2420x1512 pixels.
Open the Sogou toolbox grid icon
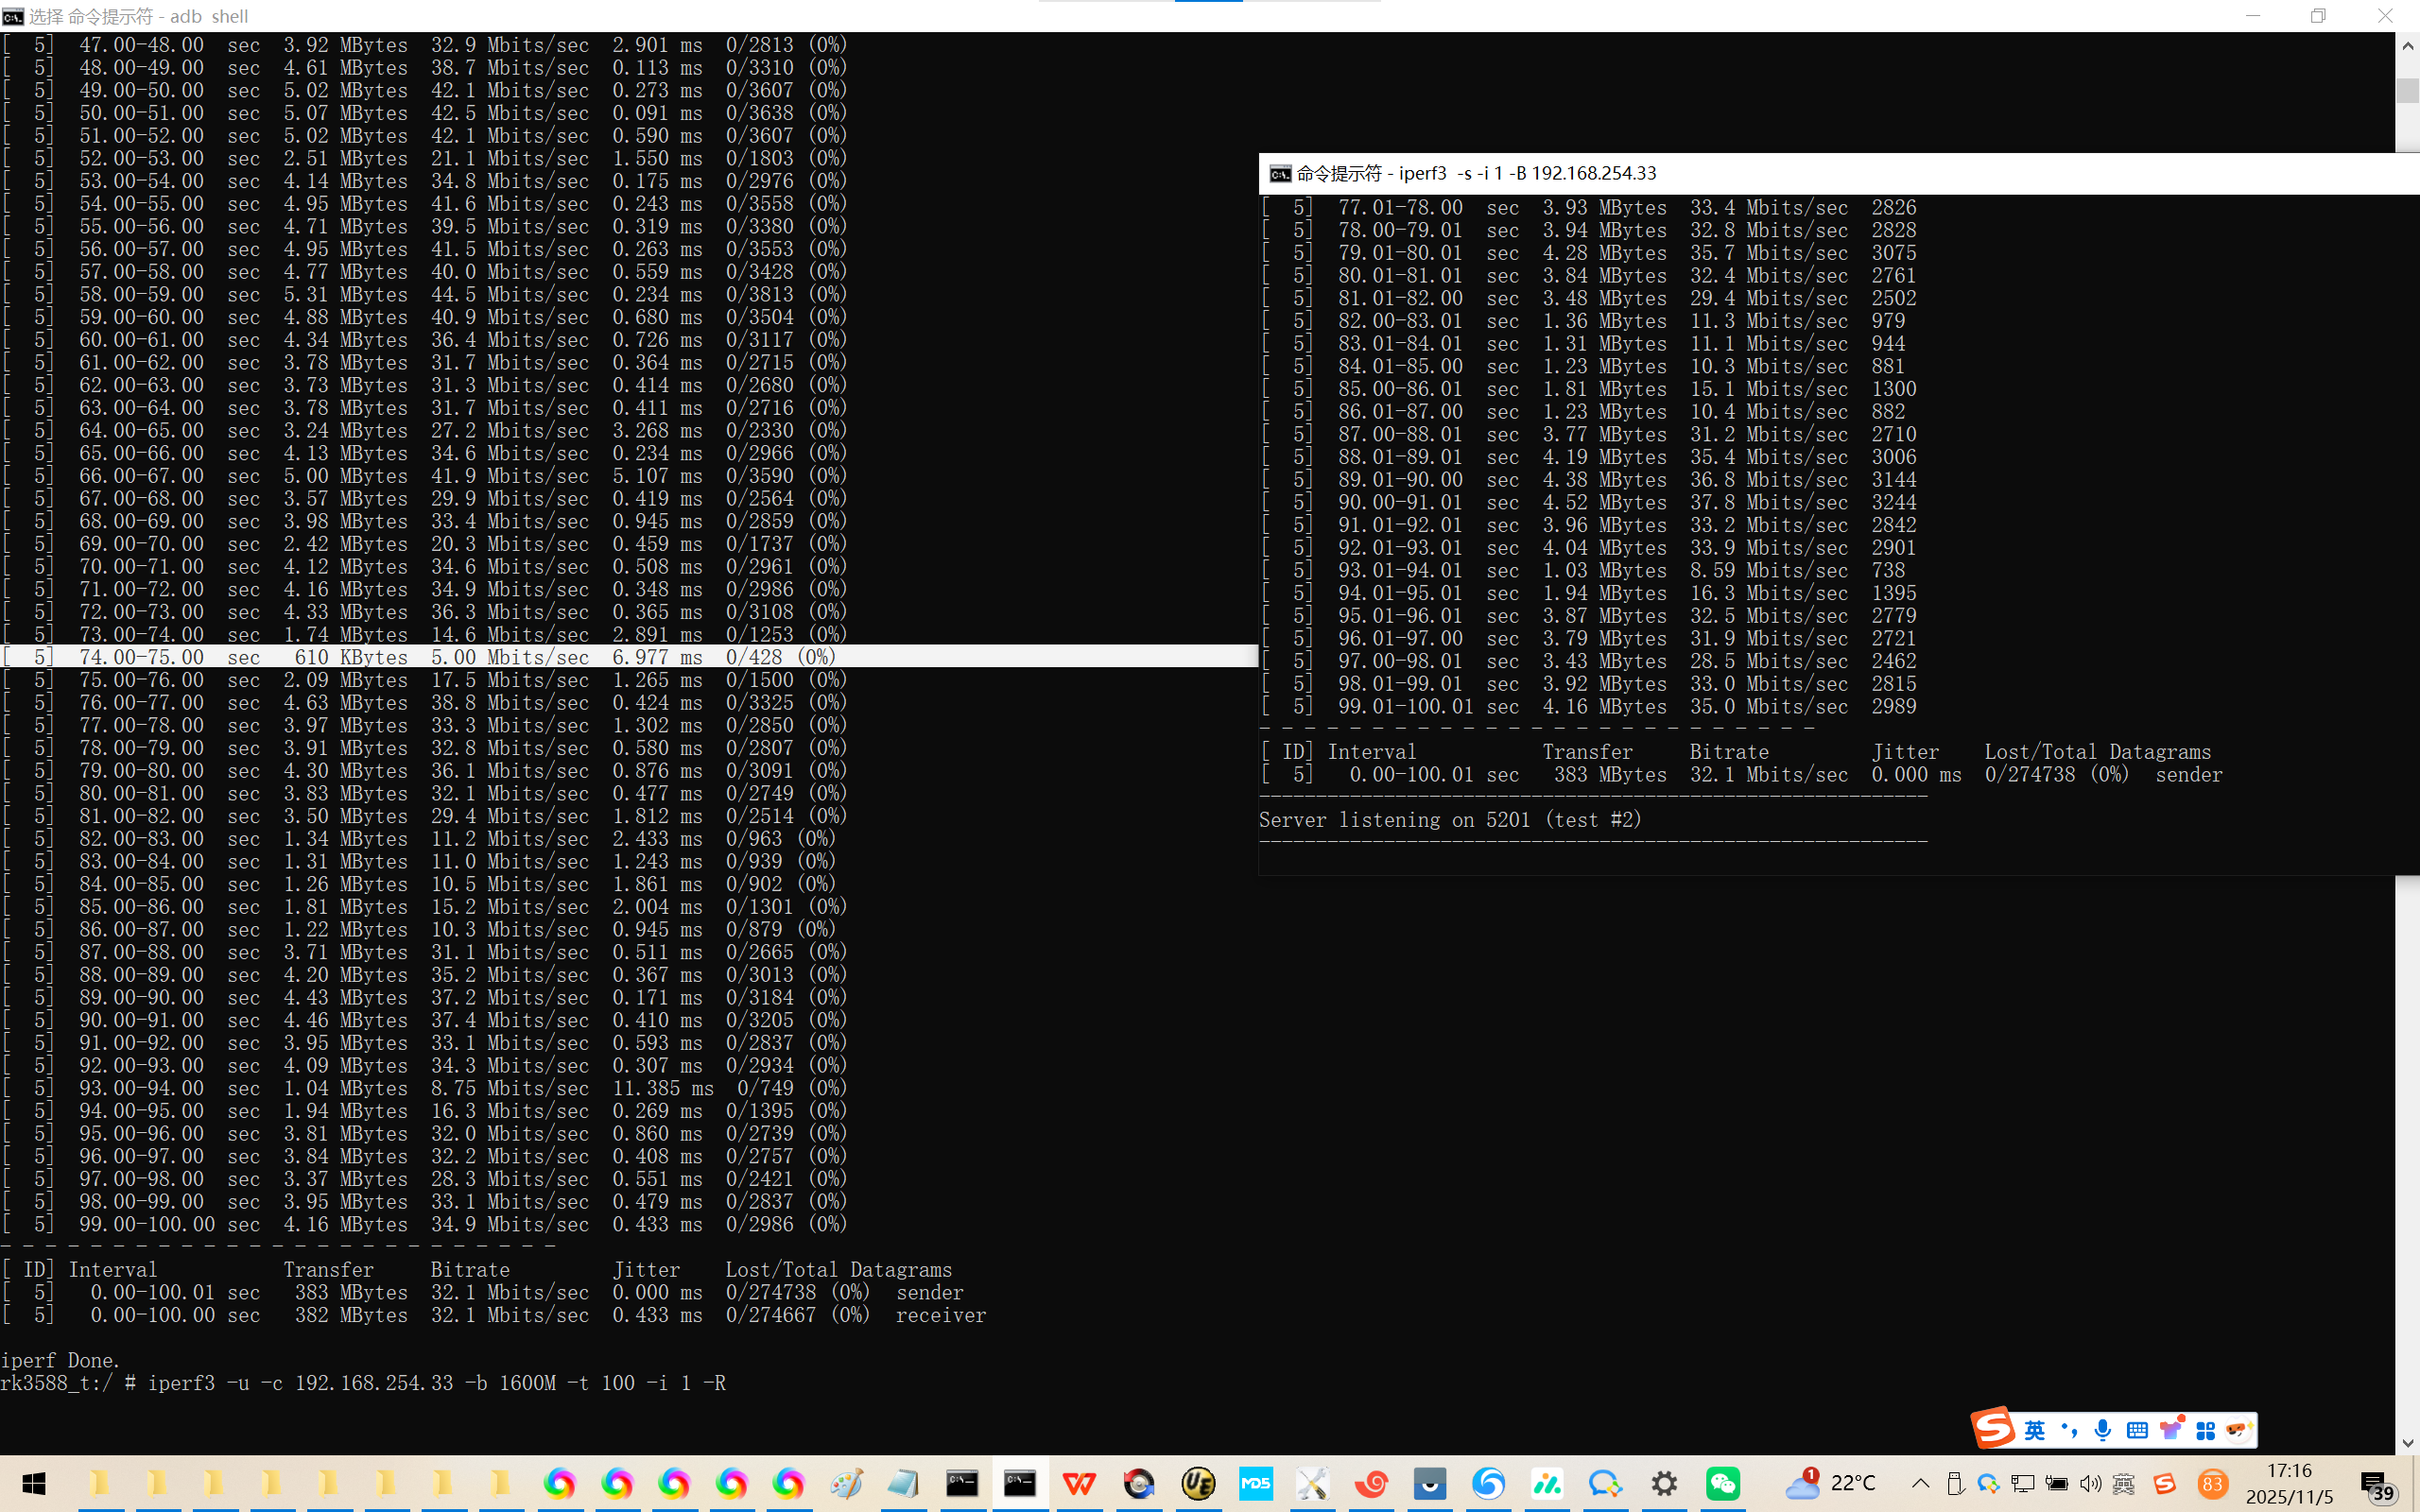click(x=2205, y=1430)
